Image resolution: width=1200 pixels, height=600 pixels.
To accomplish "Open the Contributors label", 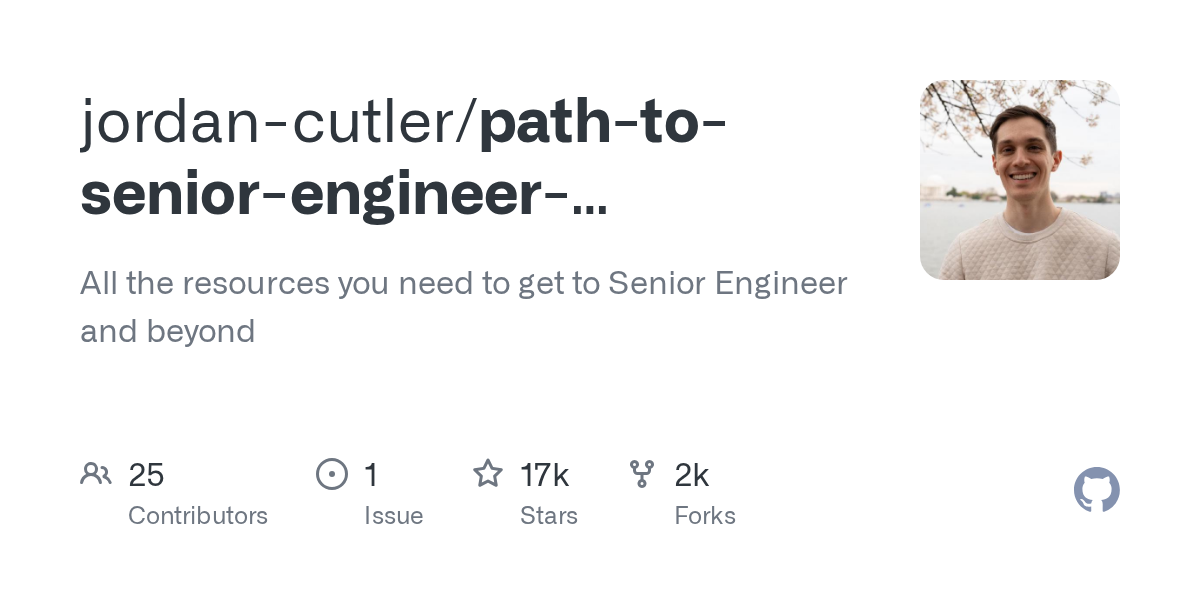I will (x=198, y=516).
